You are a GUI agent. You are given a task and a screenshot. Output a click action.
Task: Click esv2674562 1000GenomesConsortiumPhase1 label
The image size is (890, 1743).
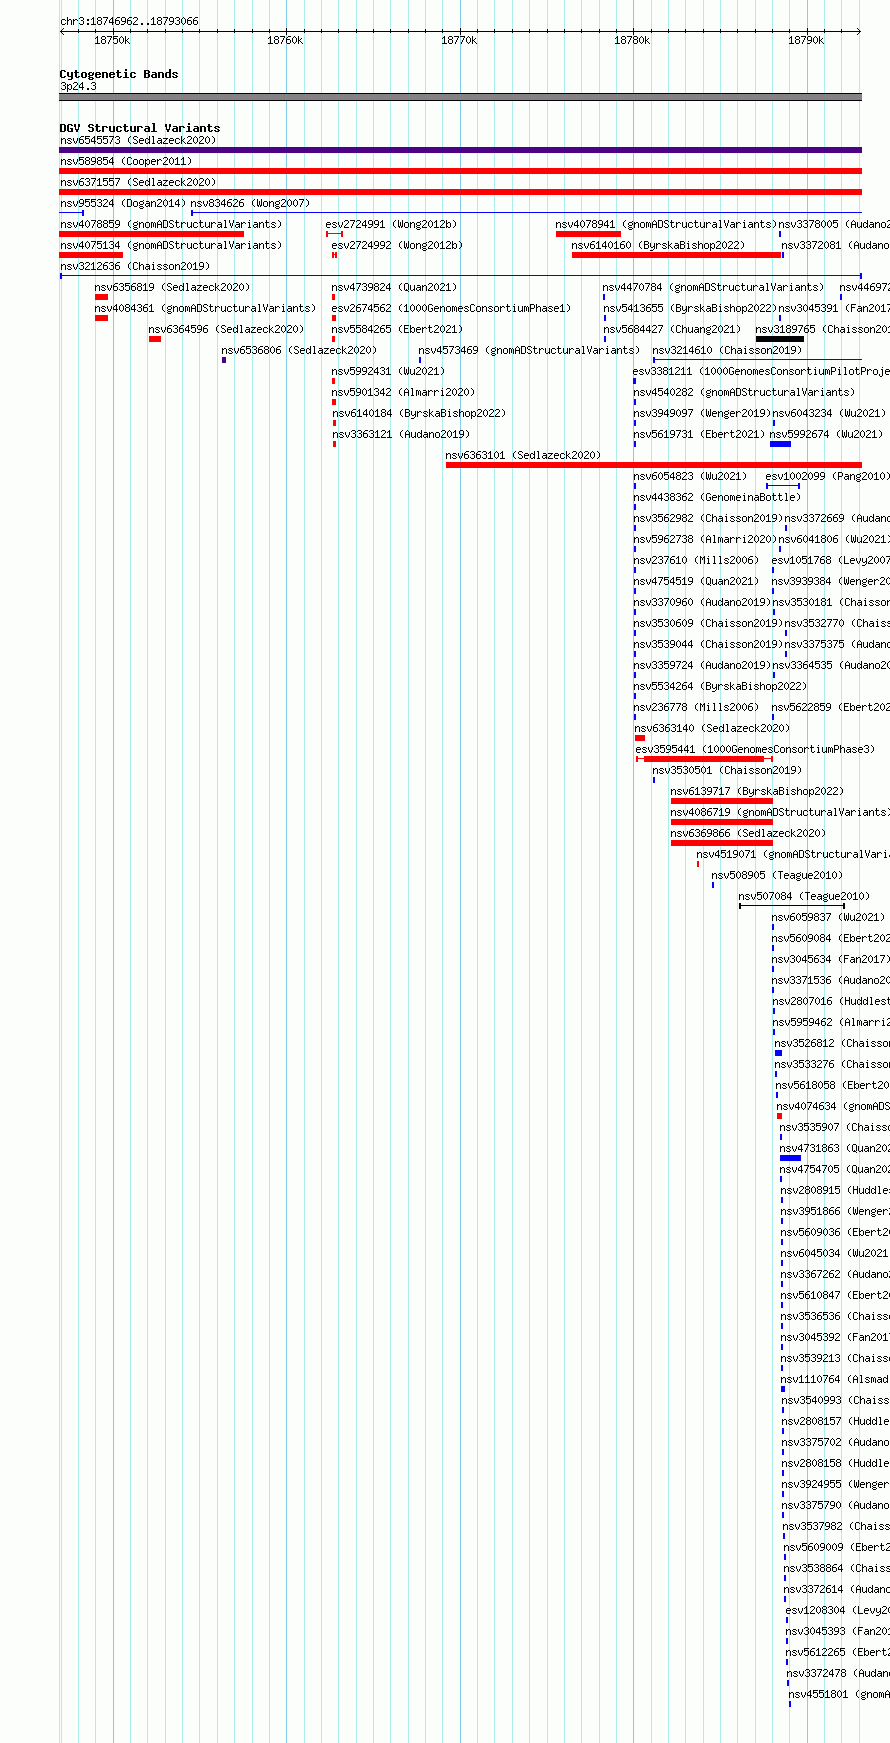(x=451, y=308)
